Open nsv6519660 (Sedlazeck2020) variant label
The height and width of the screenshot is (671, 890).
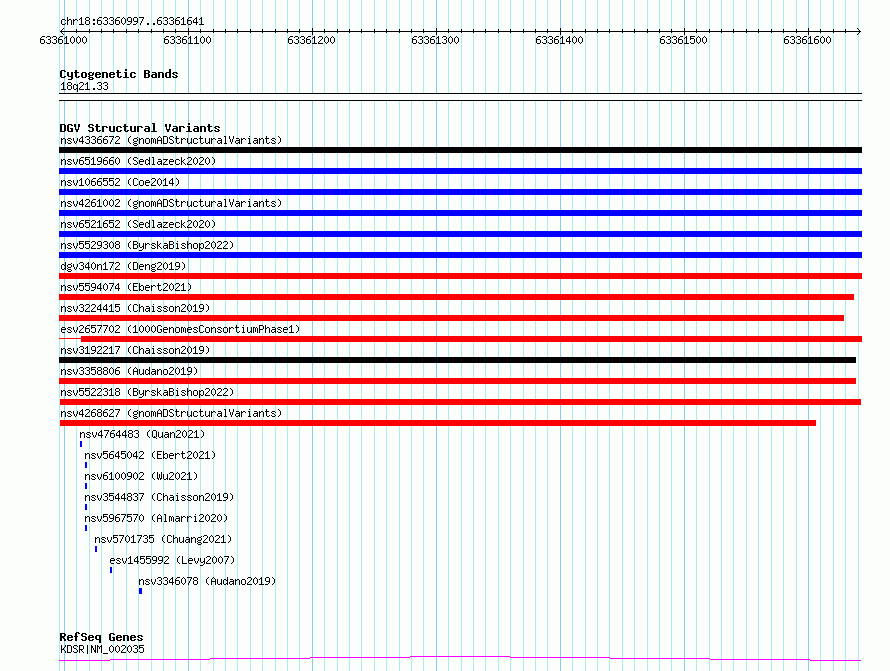(x=138, y=161)
